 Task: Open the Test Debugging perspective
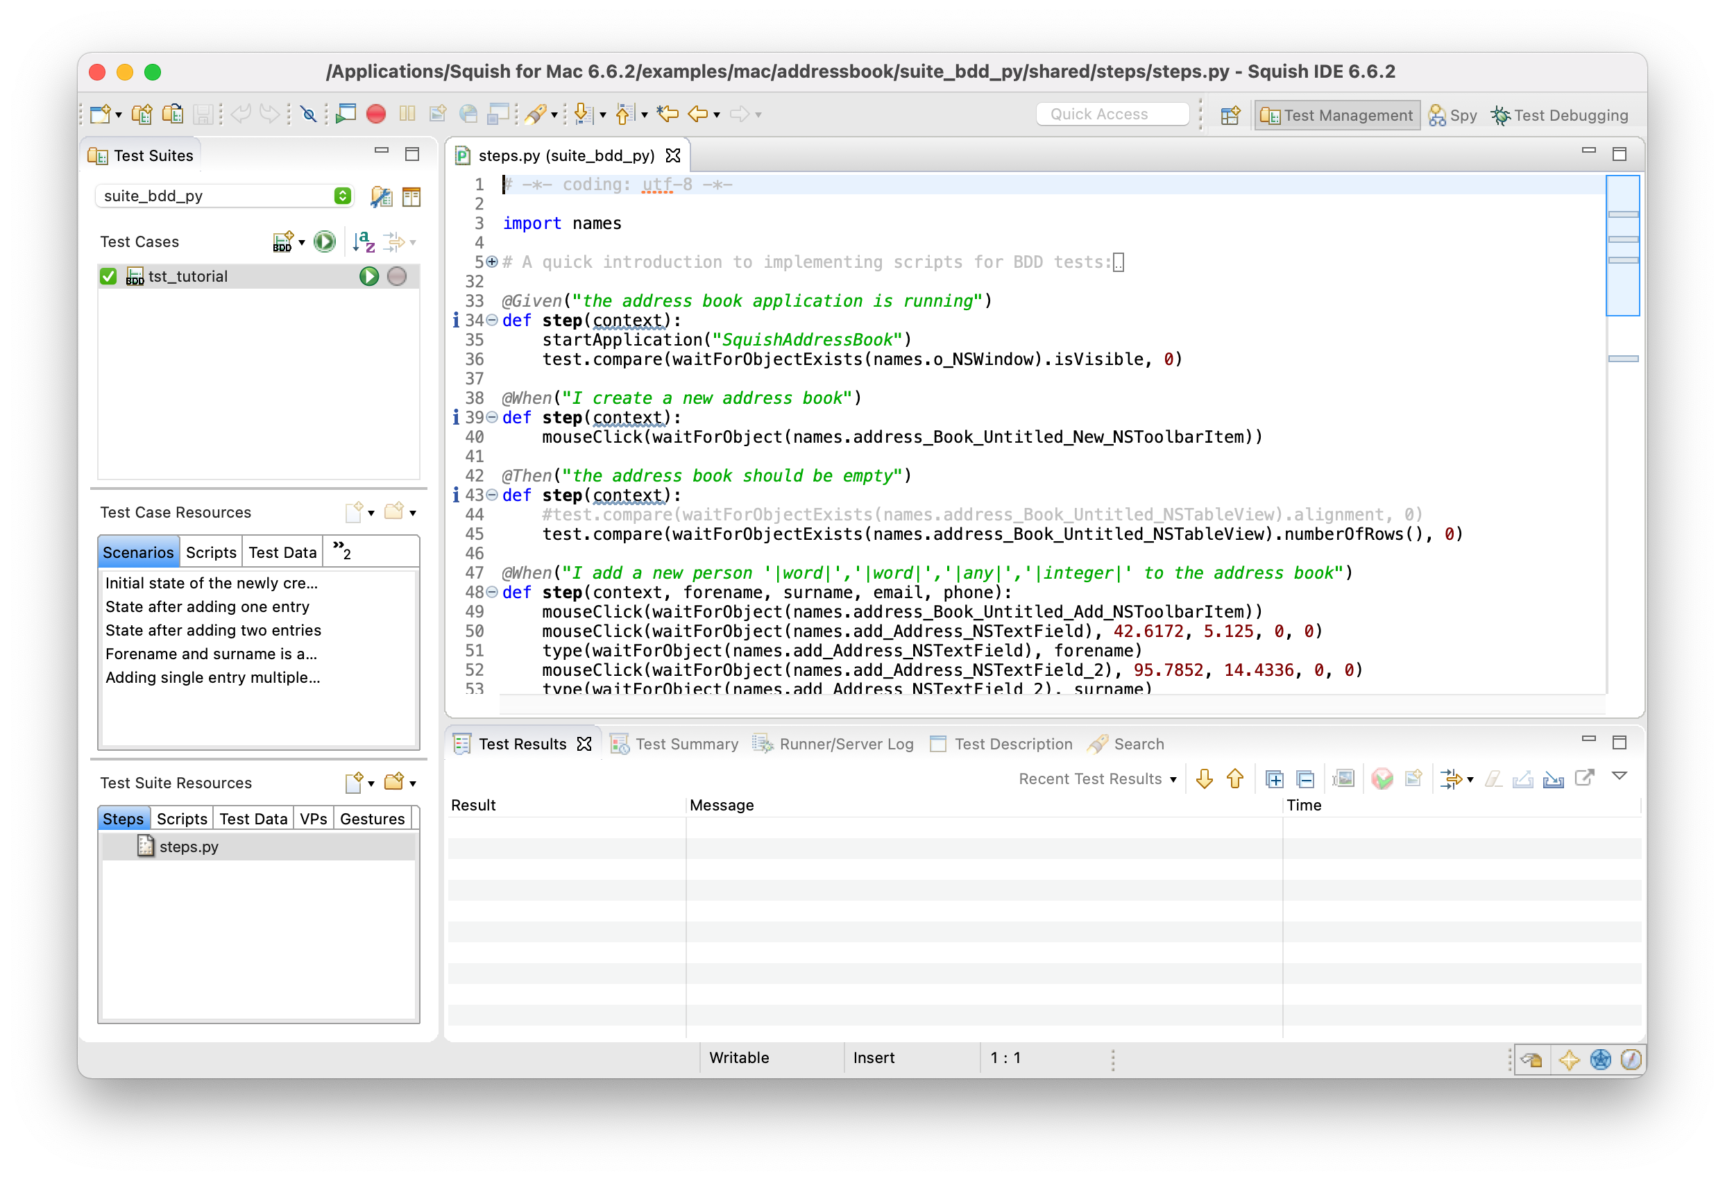1559,115
